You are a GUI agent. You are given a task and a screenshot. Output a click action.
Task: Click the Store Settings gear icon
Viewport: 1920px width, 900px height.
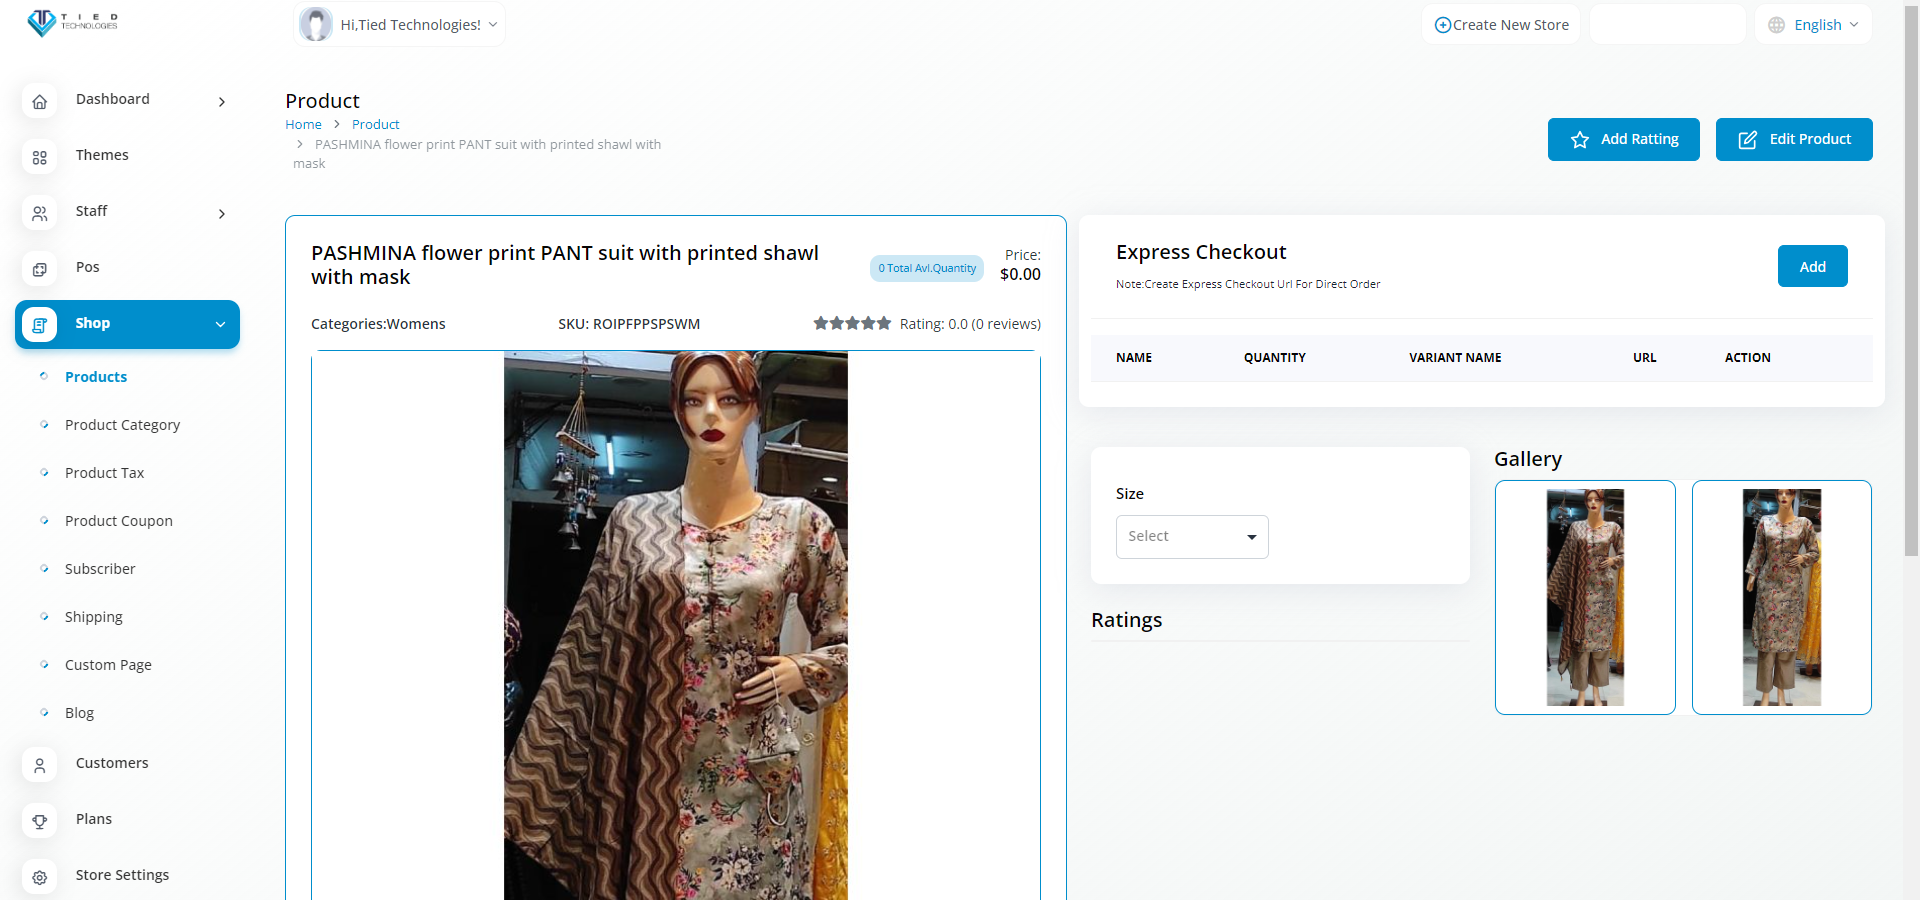tap(40, 877)
